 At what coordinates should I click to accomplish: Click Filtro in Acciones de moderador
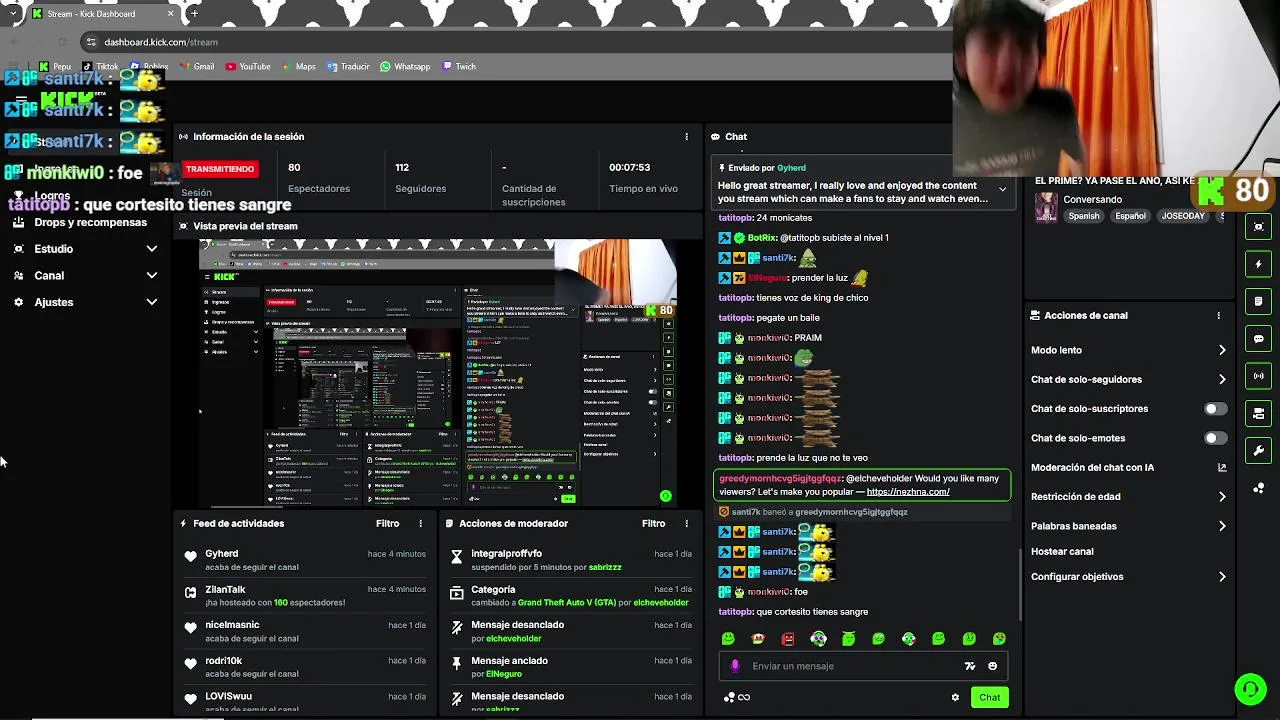click(653, 524)
